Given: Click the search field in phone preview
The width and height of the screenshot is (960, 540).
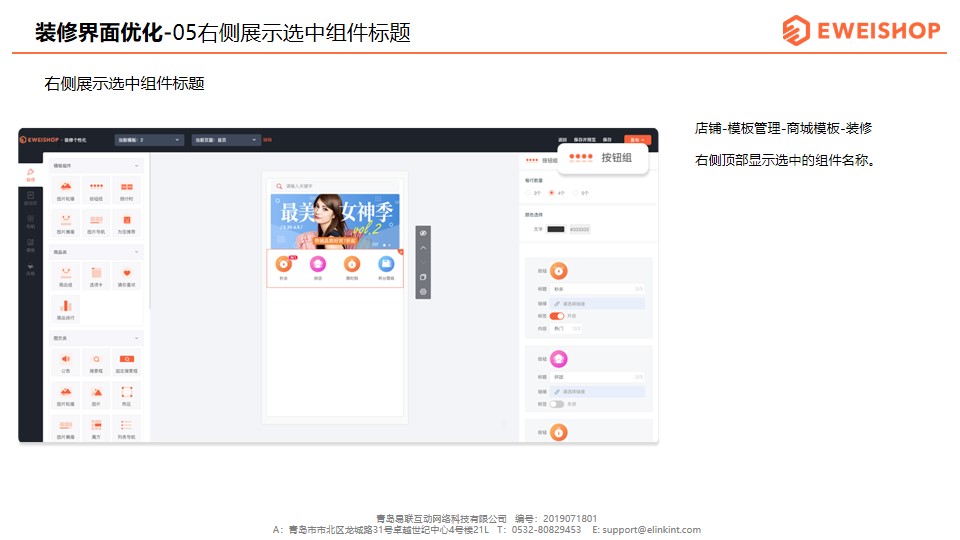Looking at the screenshot, I should click(x=335, y=186).
